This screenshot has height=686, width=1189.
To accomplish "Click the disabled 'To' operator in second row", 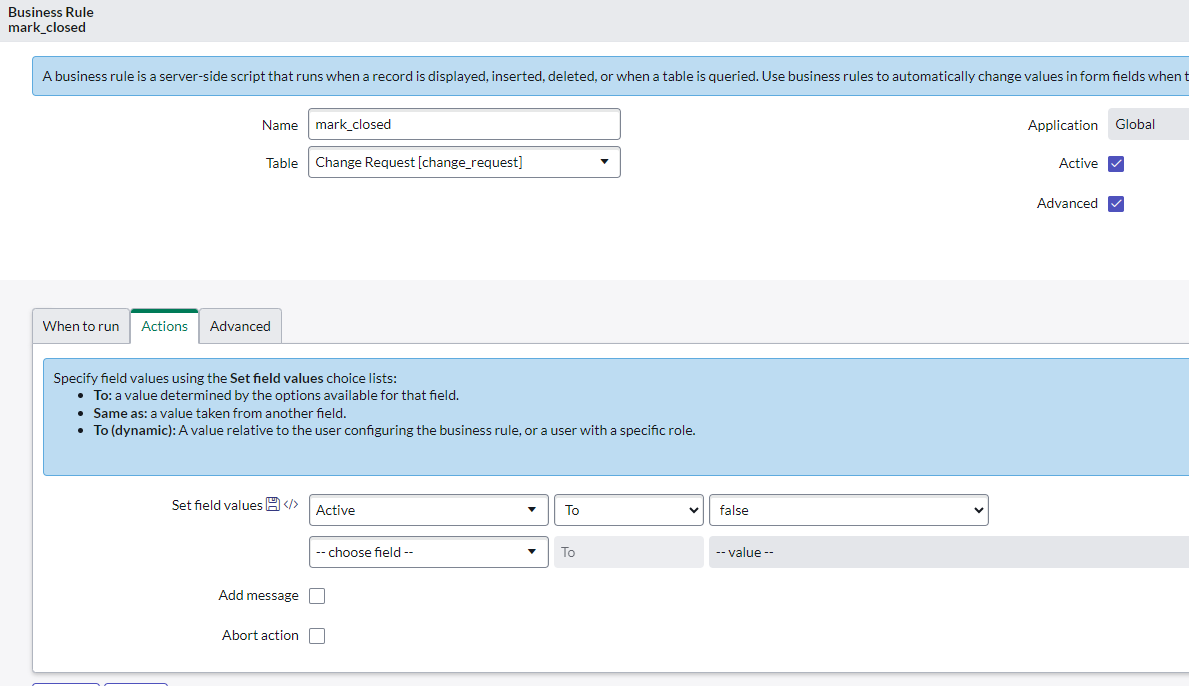I will [x=628, y=552].
